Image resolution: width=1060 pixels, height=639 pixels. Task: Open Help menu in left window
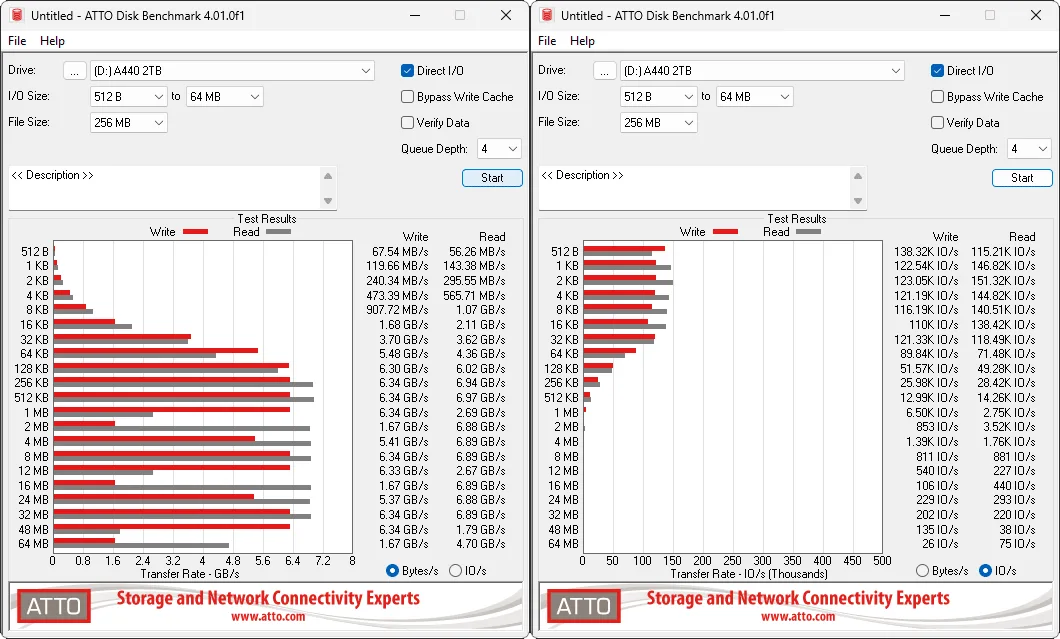(52, 41)
